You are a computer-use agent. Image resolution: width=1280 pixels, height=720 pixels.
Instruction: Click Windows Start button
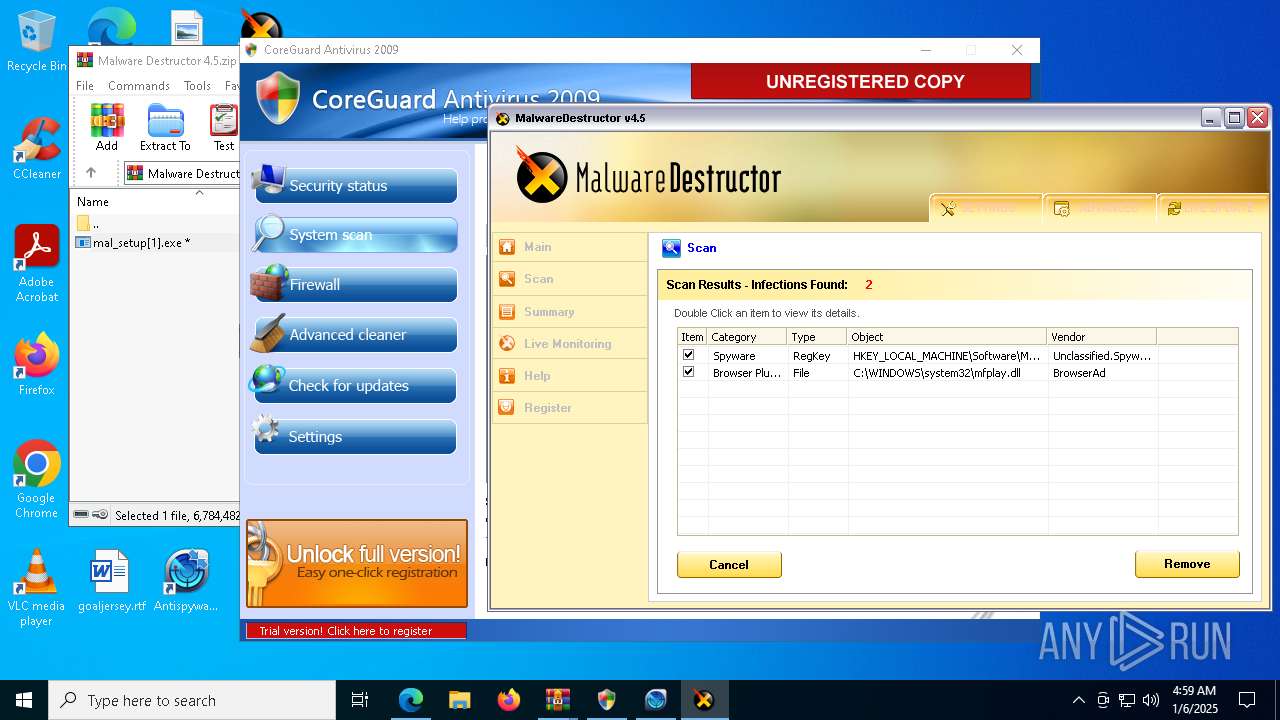tap(23, 700)
